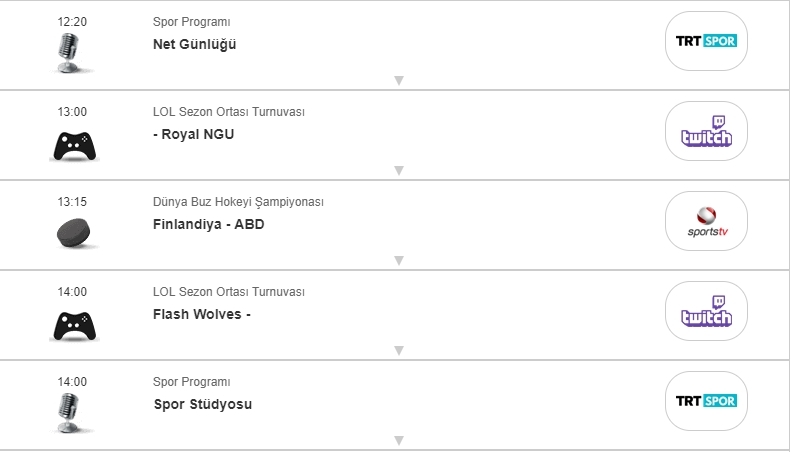Expand details arrow under Royal NGU
791x452 pixels.
tap(398, 170)
